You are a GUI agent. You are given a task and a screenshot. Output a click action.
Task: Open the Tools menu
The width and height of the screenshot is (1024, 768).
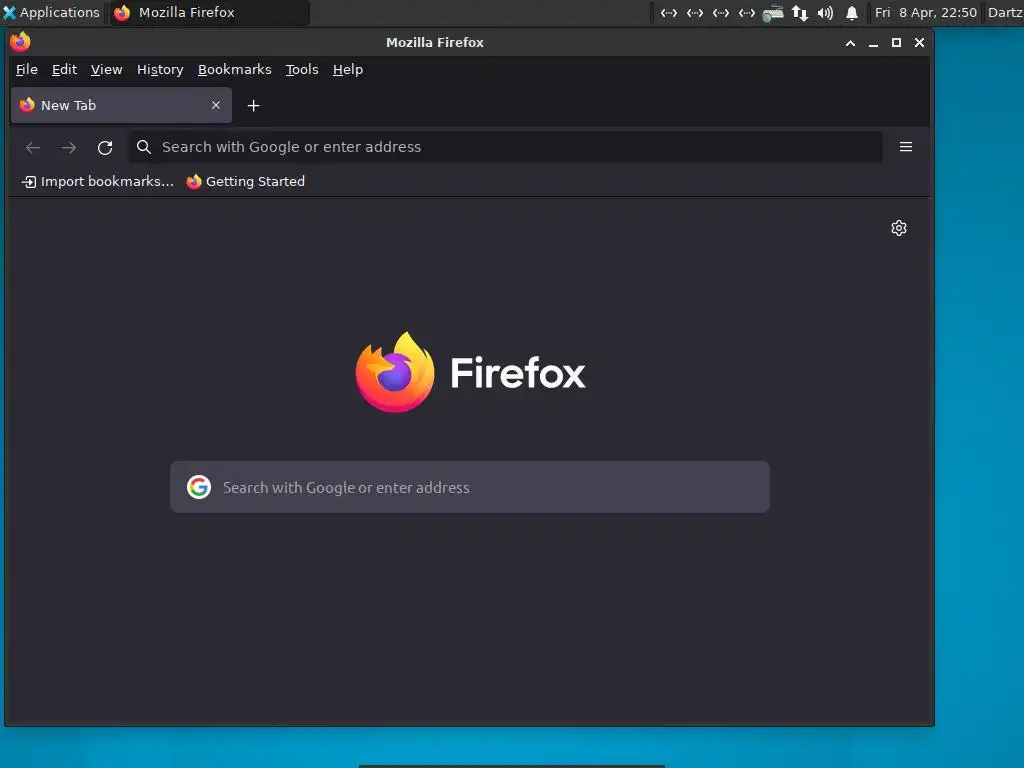302,69
